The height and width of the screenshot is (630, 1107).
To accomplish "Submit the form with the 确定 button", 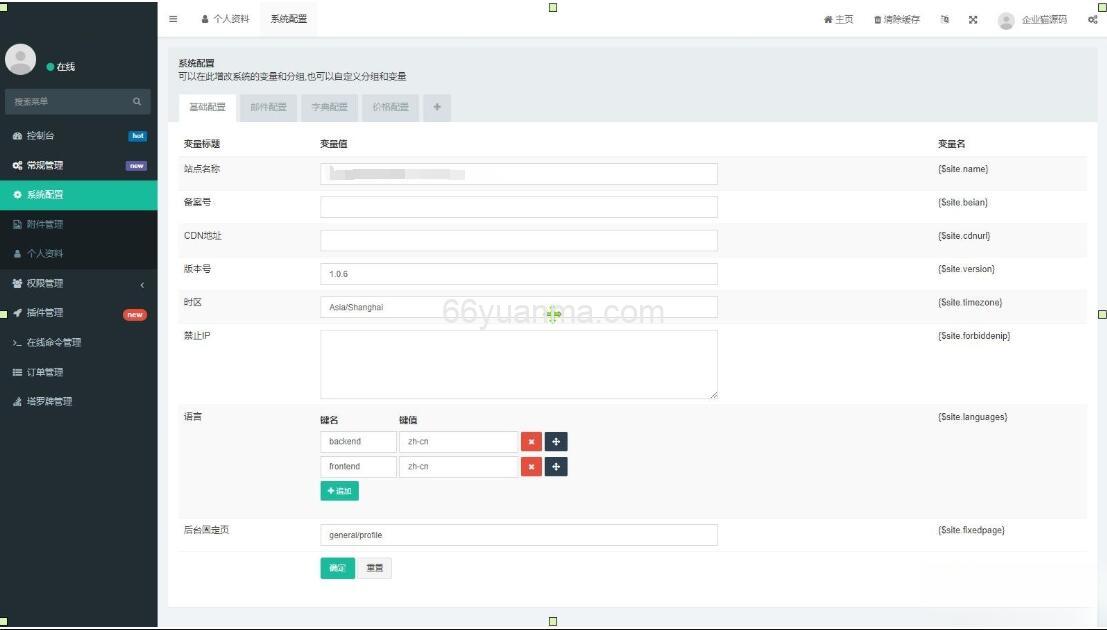I will [x=337, y=567].
